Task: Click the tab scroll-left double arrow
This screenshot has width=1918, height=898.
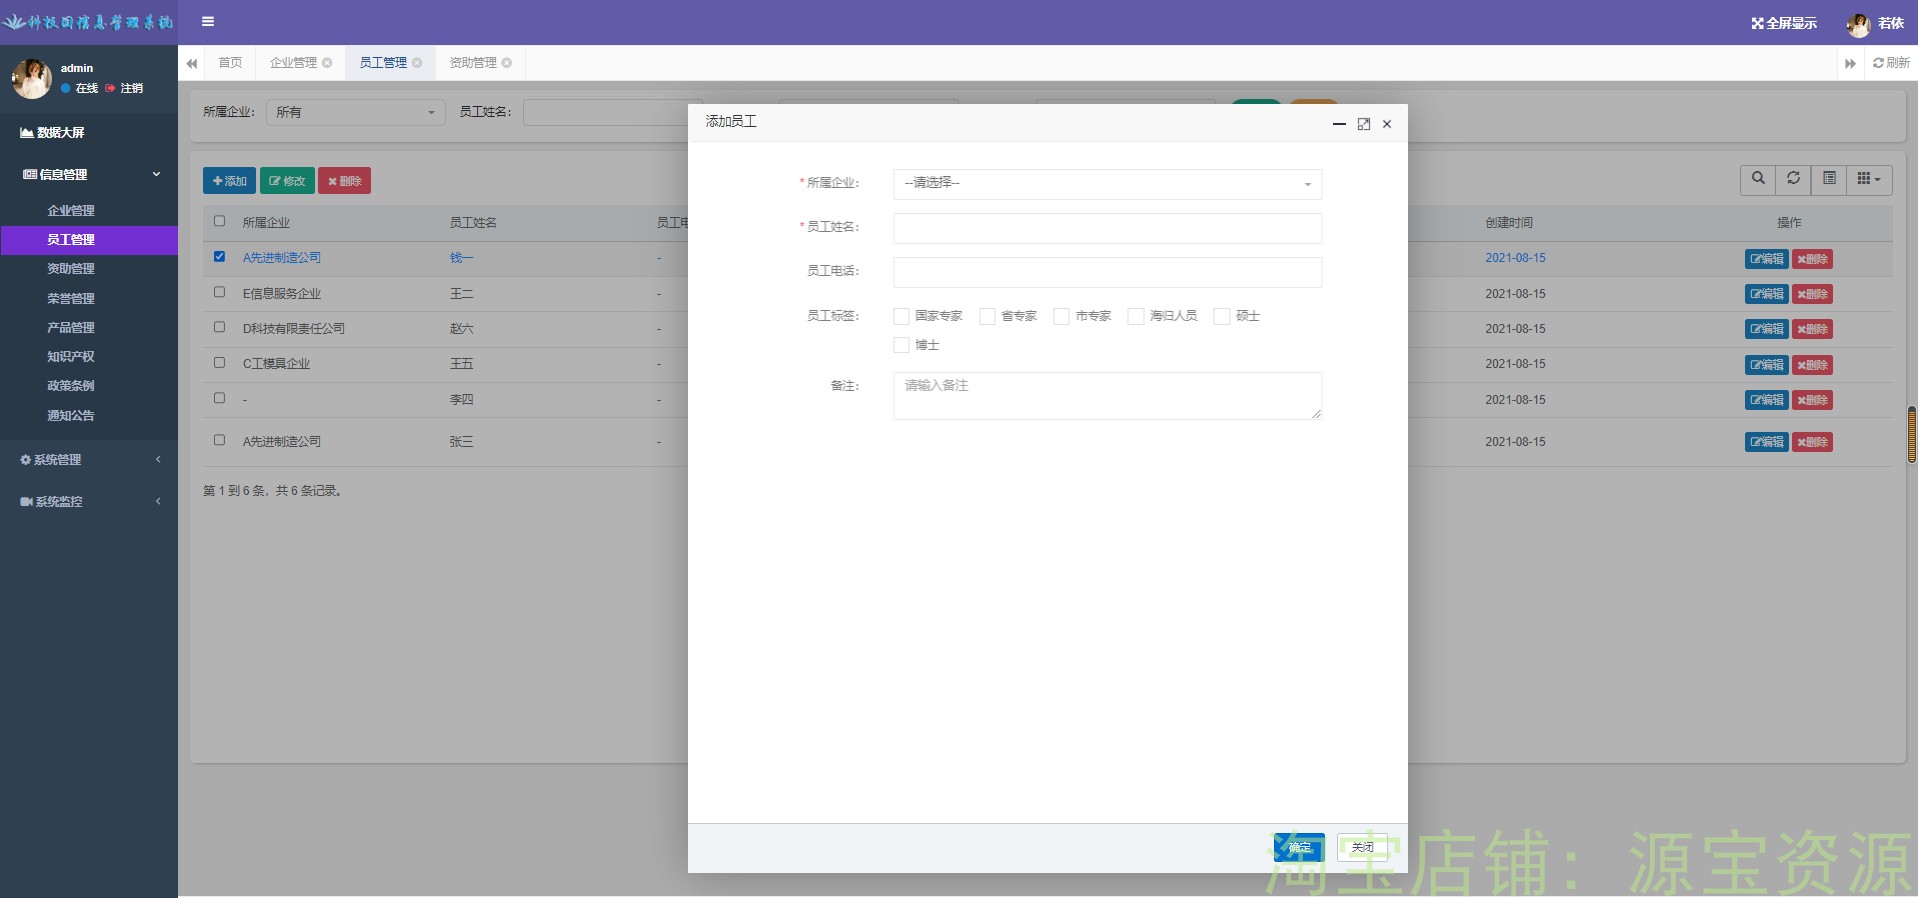Action: pos(192,63)
